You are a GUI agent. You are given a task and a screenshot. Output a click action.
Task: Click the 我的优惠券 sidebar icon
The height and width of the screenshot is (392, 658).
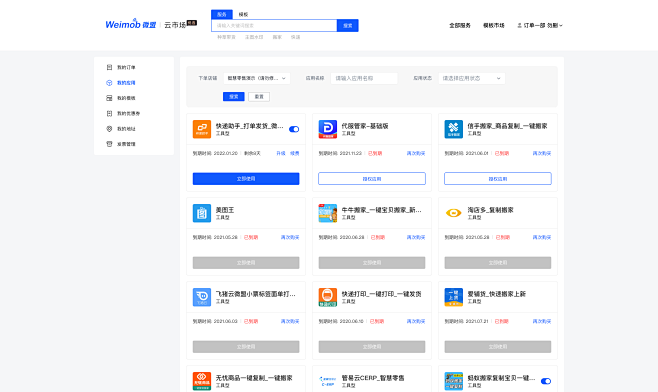(109, 113)
